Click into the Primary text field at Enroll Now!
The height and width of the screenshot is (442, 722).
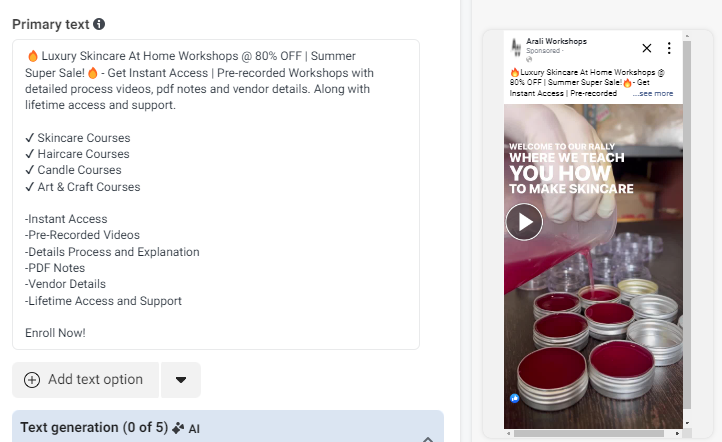55,333
